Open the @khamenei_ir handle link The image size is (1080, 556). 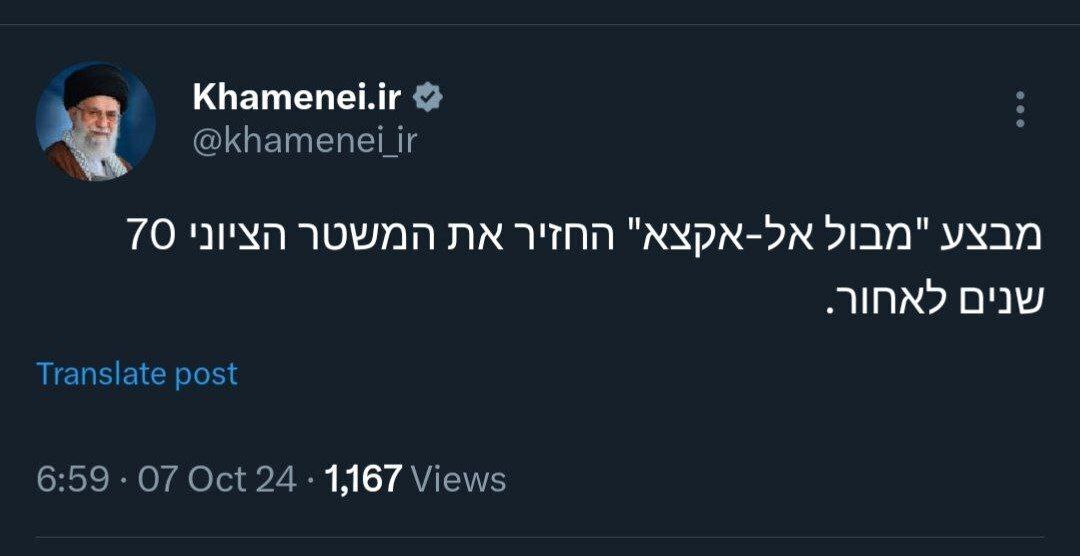pyautogui.click(x=304, y=142)
